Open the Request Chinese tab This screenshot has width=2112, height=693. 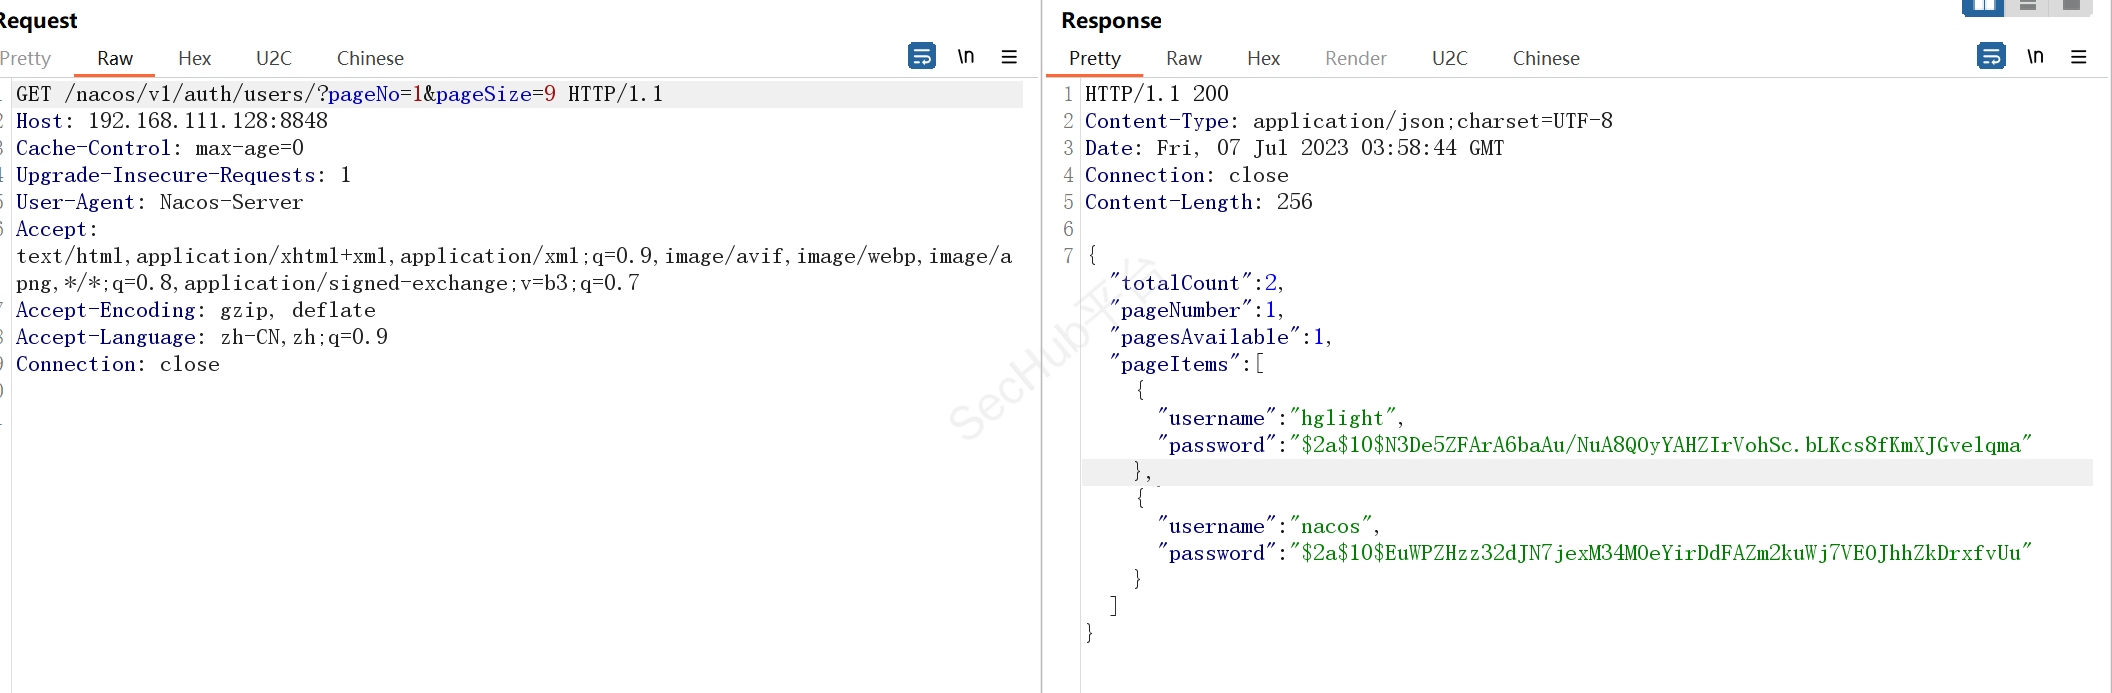tap(370, 58)
